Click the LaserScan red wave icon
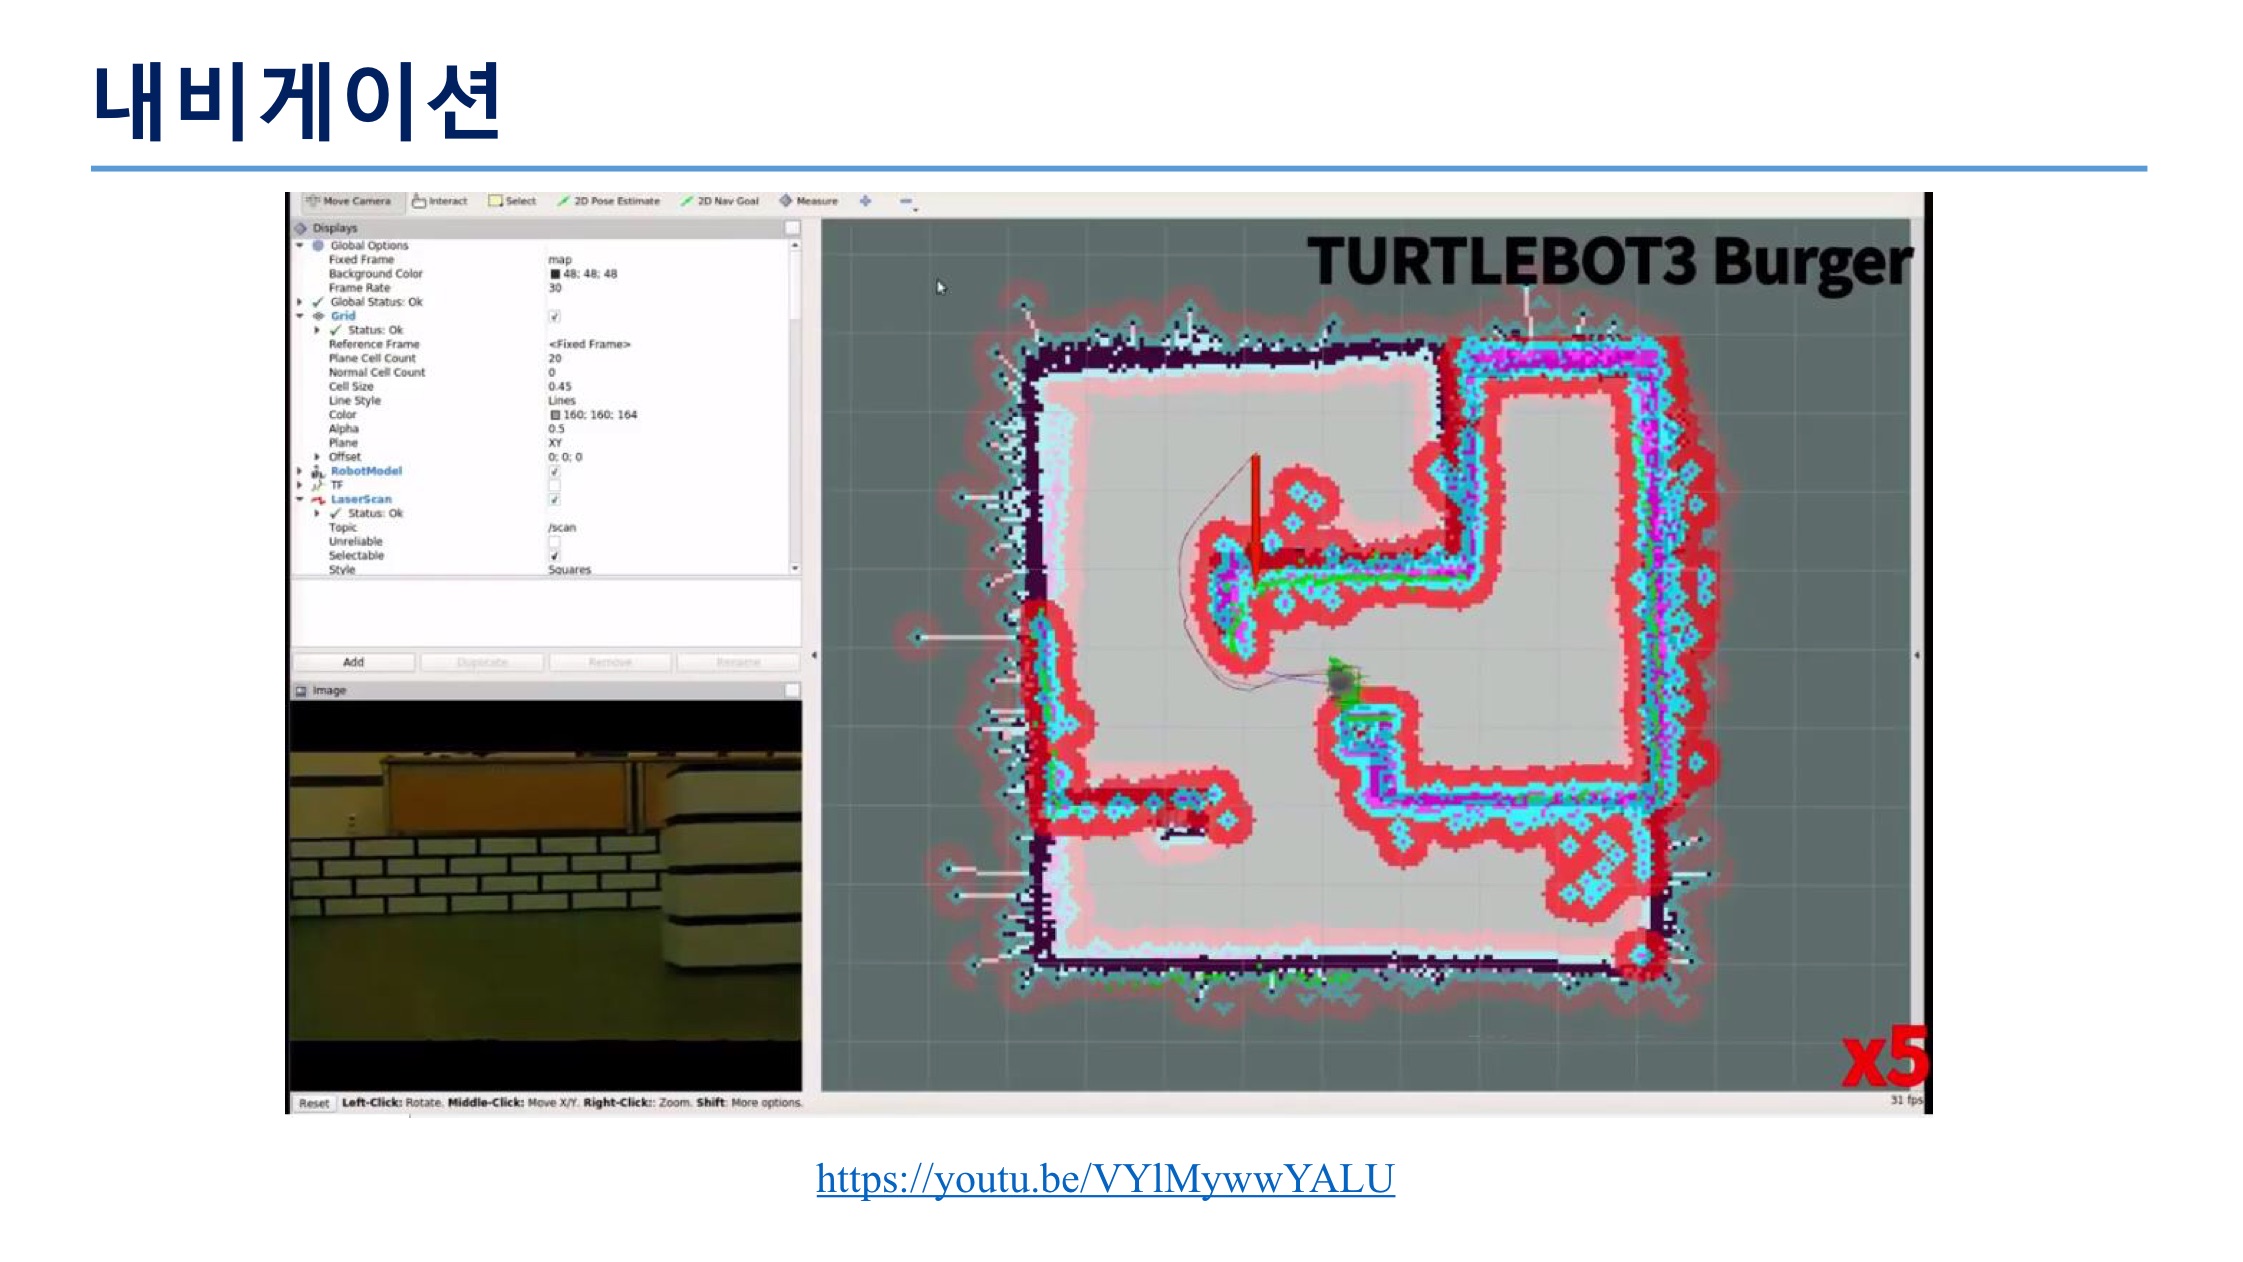2243x1262 pixels. [318, 499]
